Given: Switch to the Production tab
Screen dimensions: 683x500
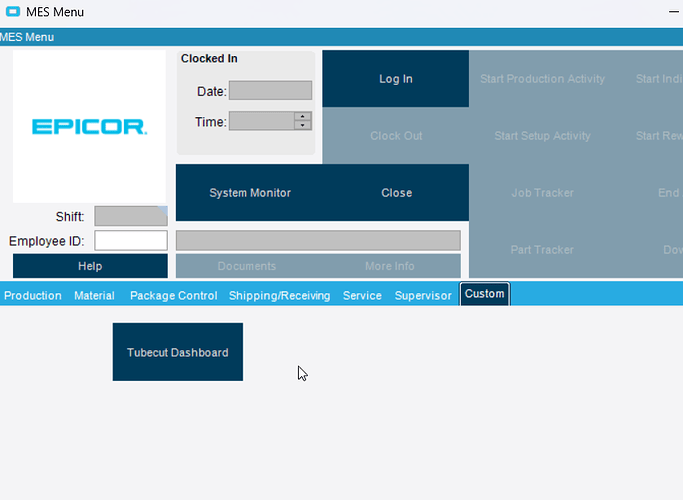Looking at the screenshot, I should [33, 295].
